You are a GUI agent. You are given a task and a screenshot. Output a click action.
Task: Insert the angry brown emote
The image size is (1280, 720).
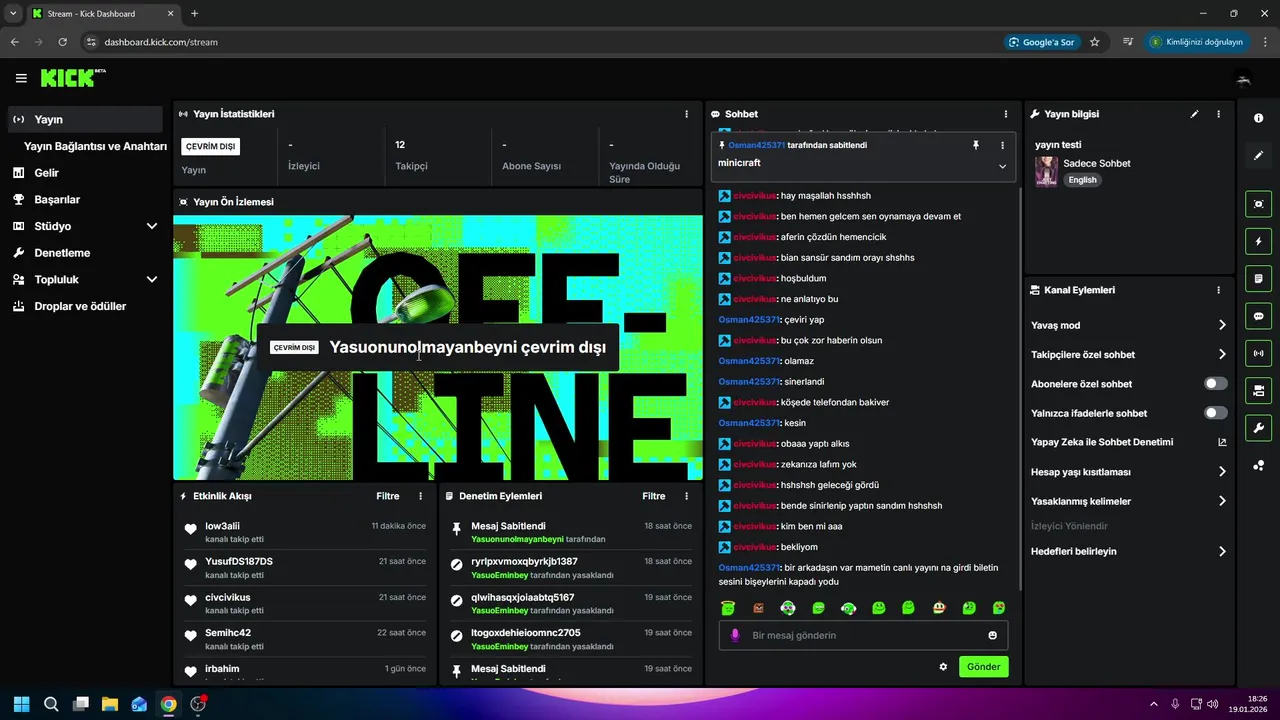(758, 608)
